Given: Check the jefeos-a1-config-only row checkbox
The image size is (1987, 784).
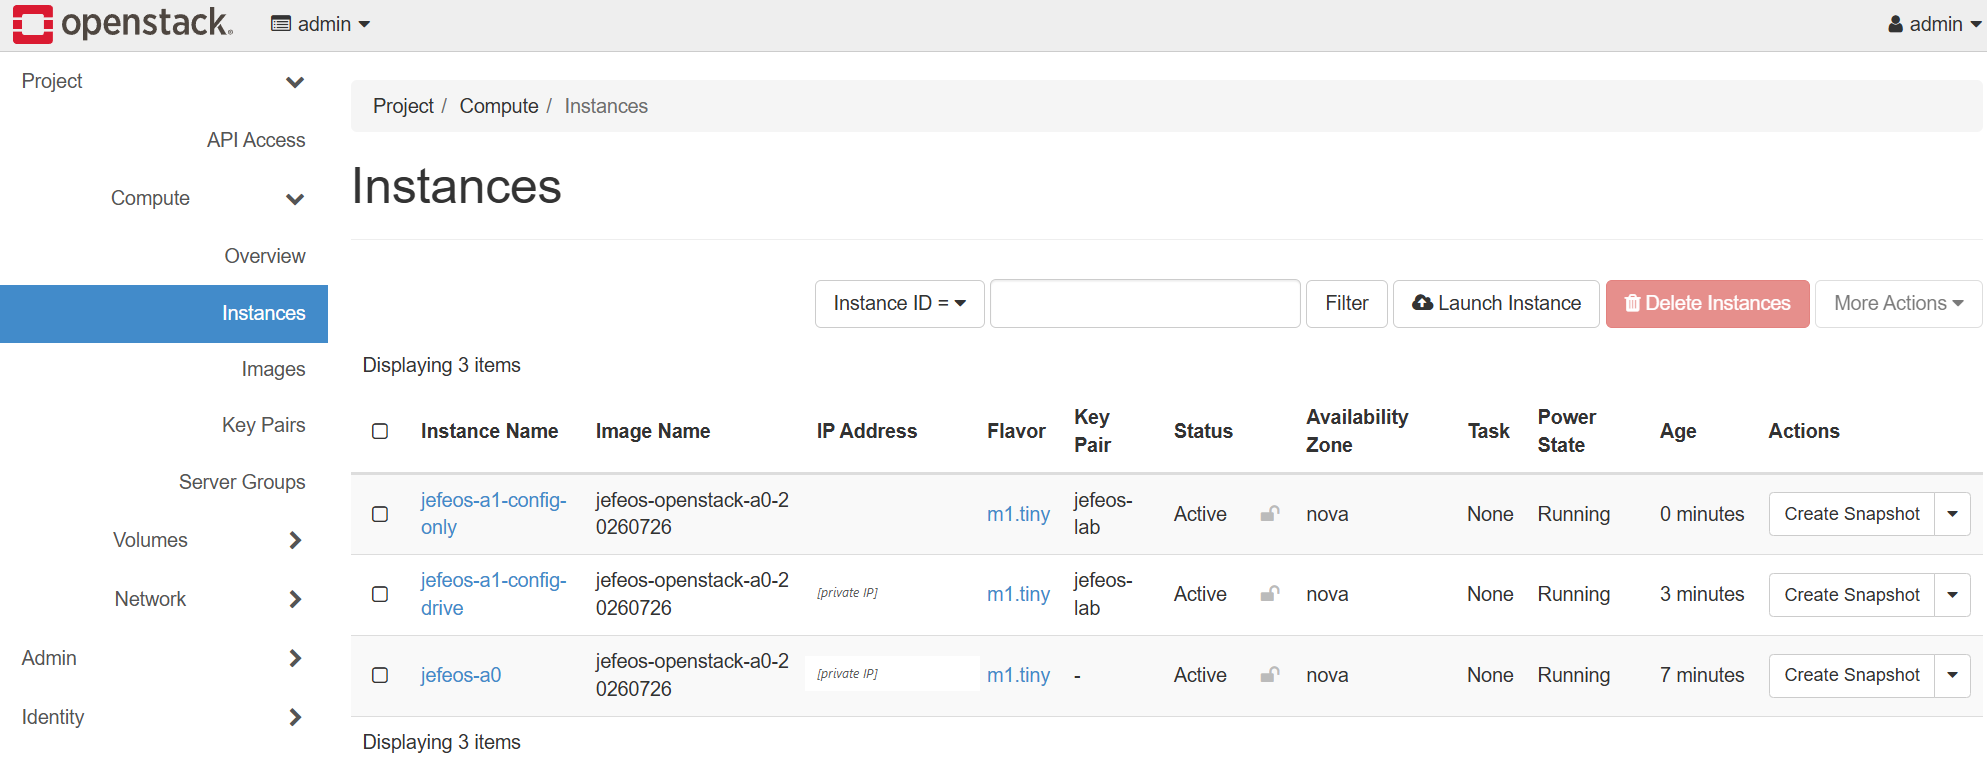Looking at the screenshot, I should 380,514.
